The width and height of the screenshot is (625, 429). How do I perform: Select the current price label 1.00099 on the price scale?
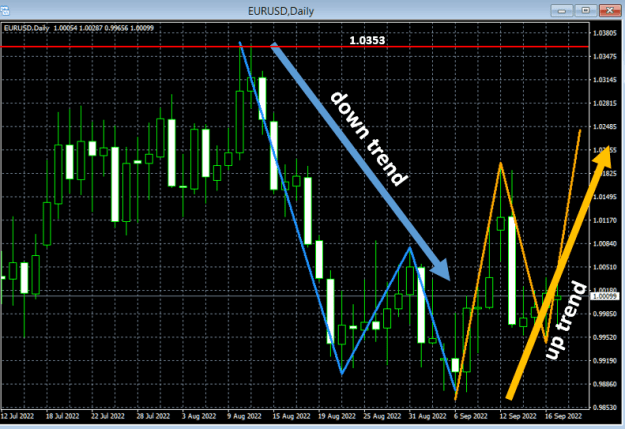click(x=605, y=296)
